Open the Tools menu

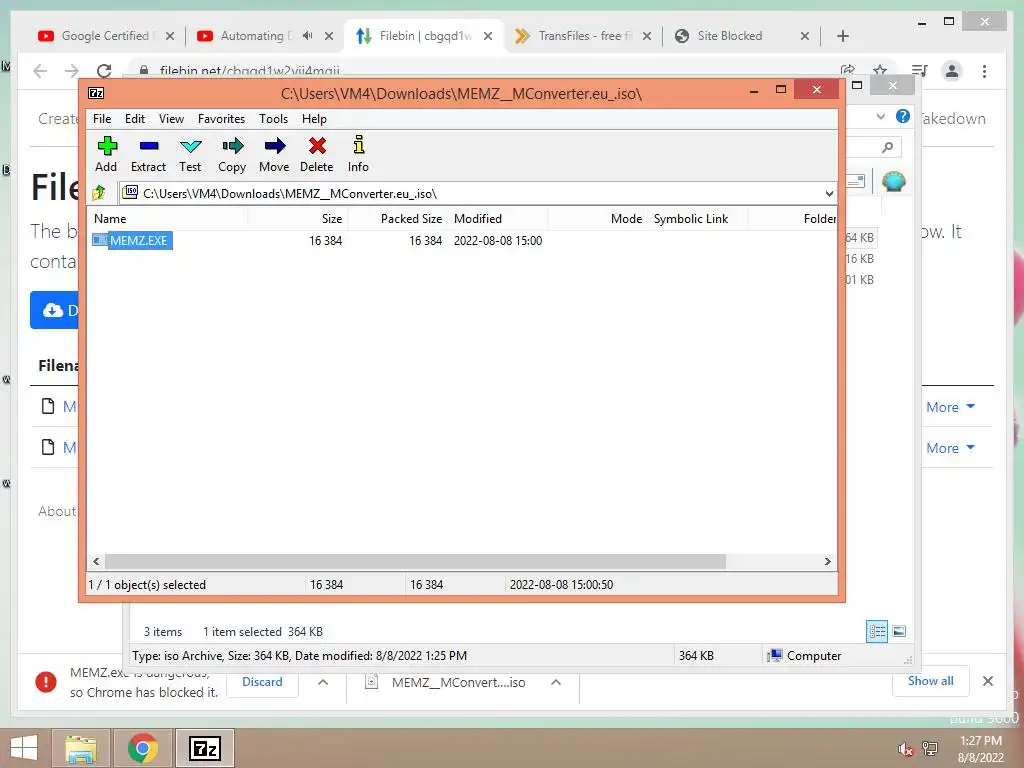coord(273,119)
